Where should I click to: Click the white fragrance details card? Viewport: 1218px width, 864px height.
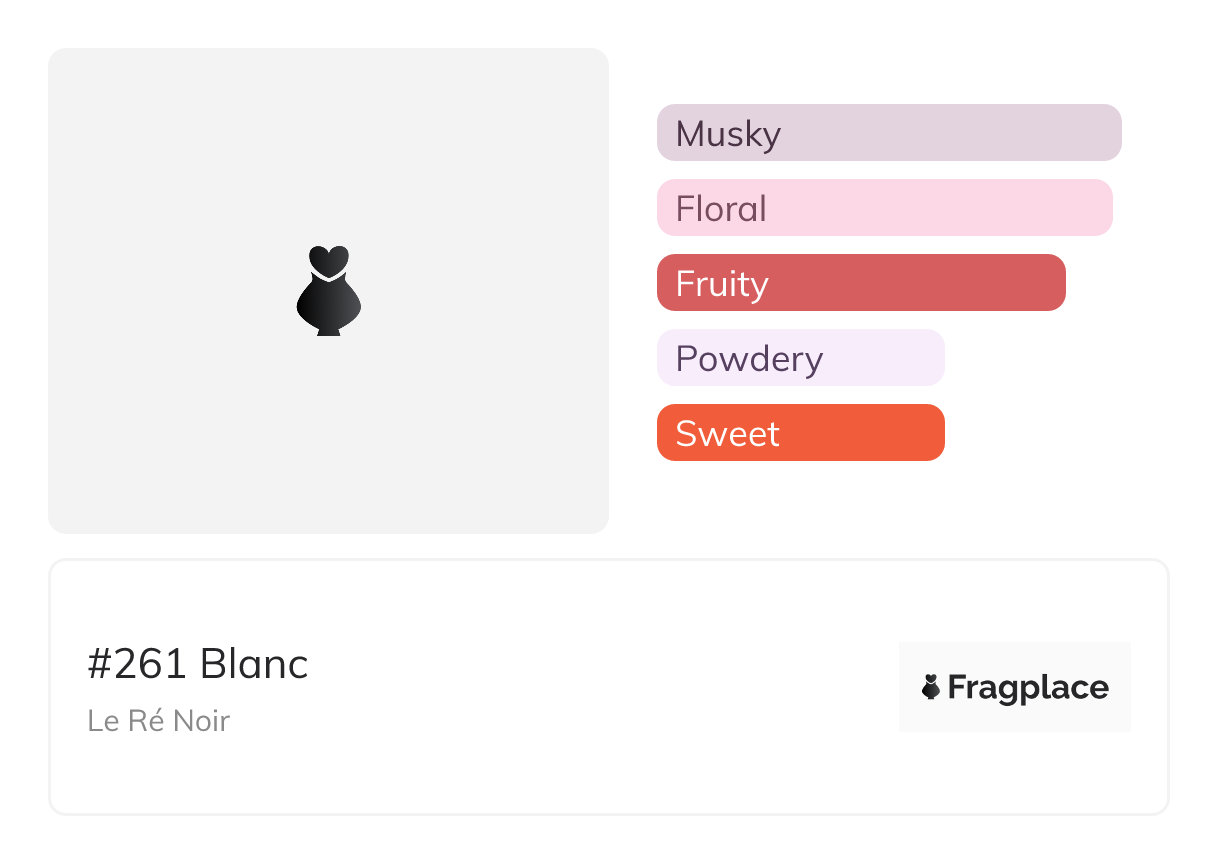pyautogui.click(x=609, y=687)
